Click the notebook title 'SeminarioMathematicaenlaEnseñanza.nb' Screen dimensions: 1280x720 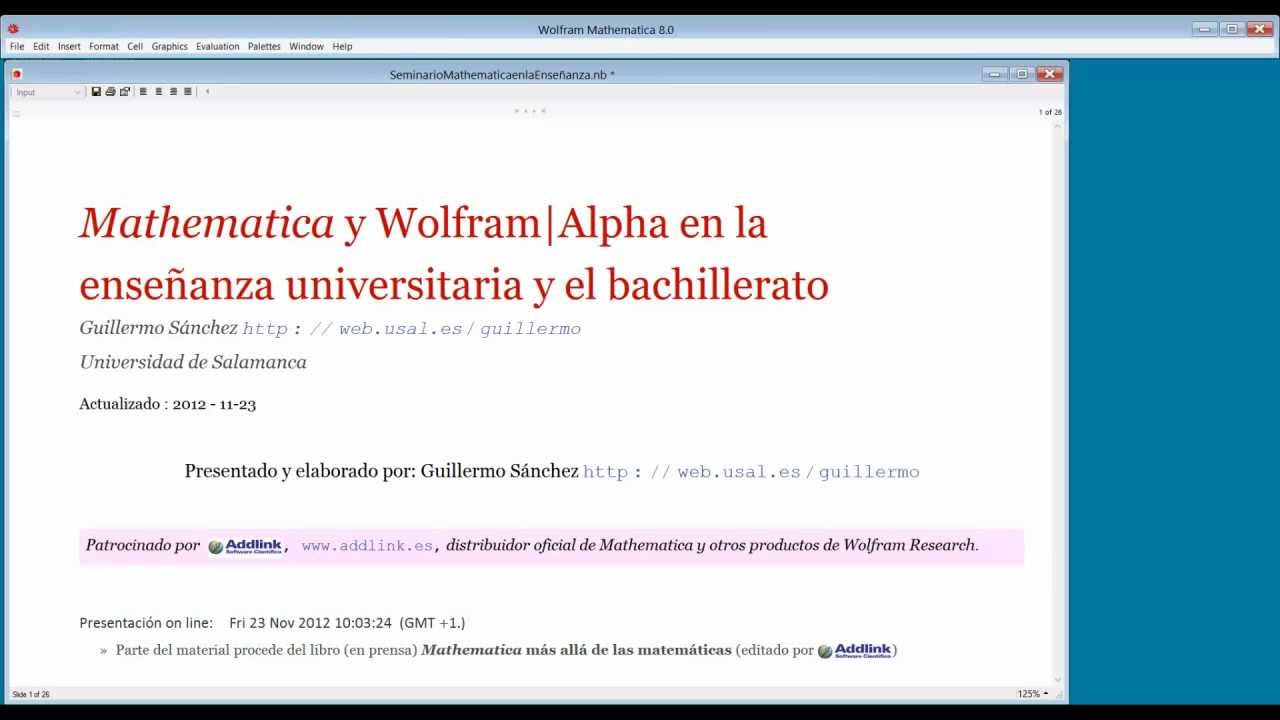click(502, 74)
